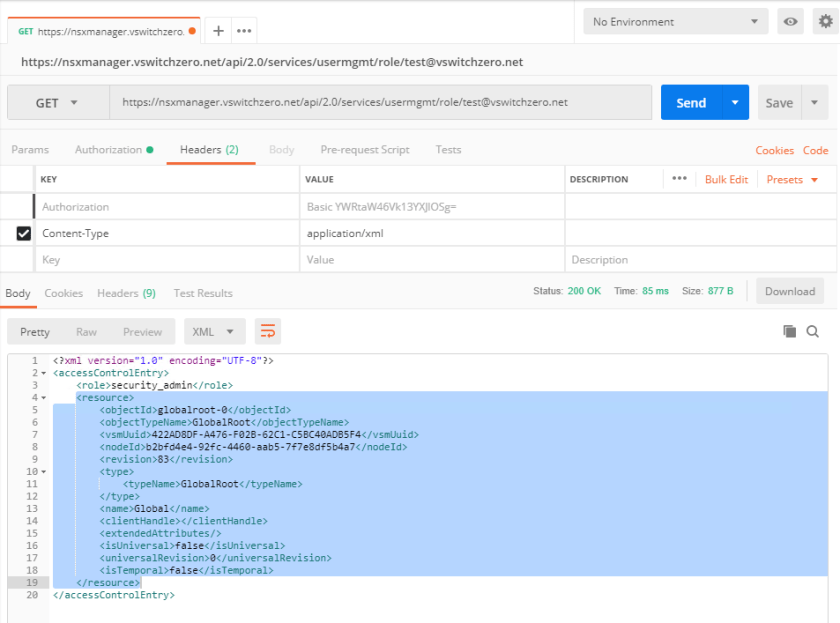Switch response view to Raw

87,331
